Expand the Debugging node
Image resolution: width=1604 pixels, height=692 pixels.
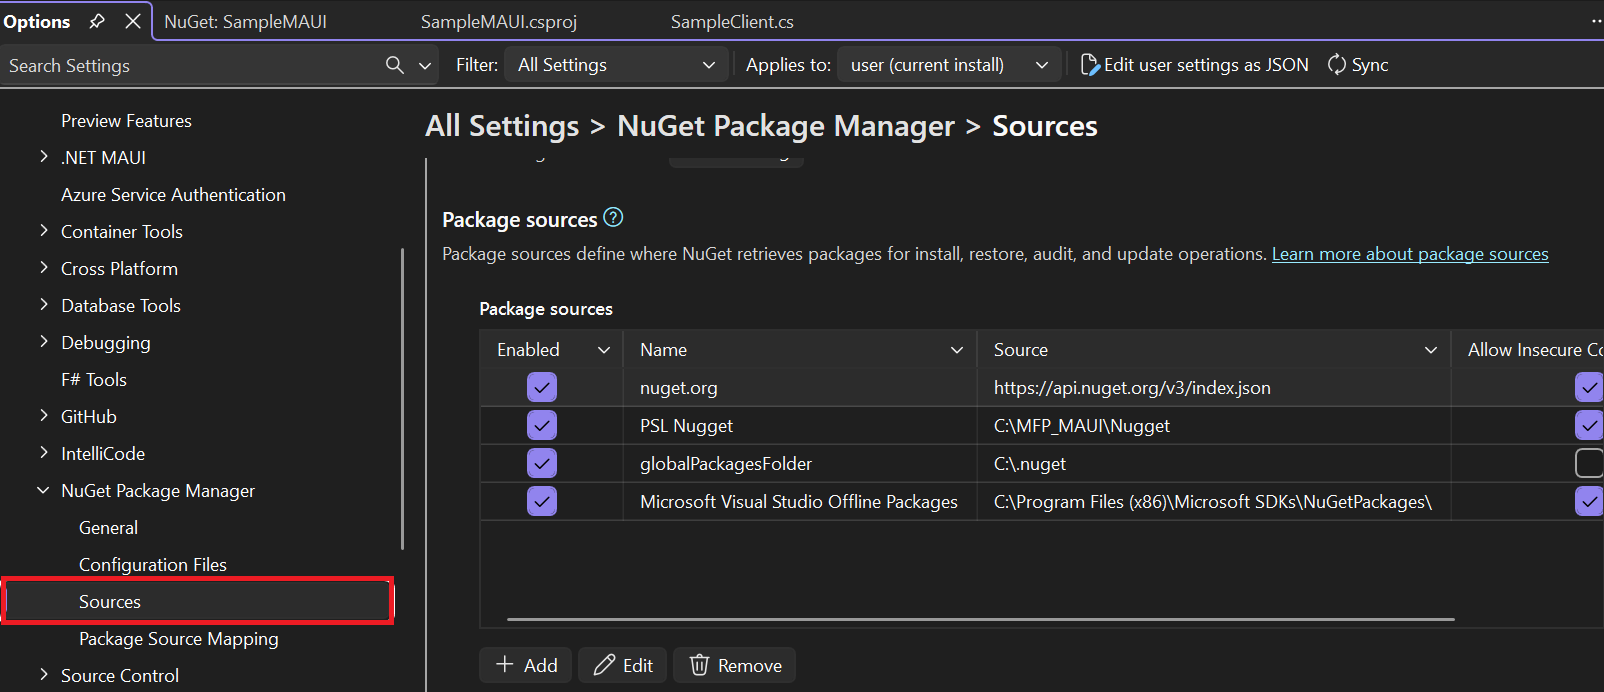43,342
